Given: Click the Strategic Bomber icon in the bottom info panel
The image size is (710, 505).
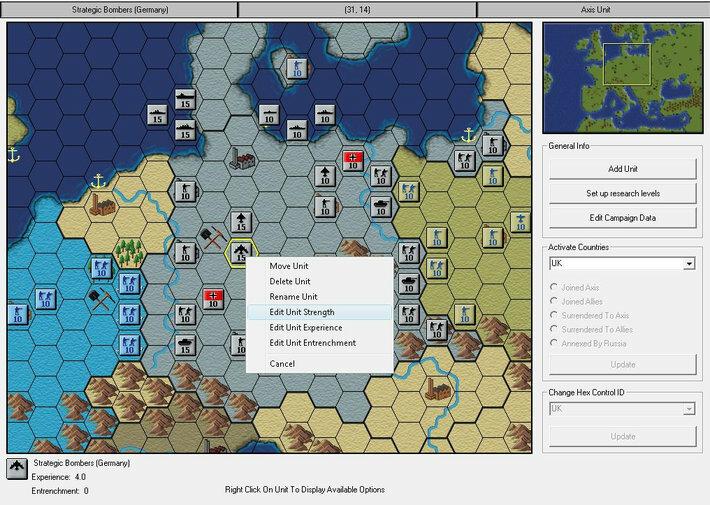Looking at the screenshot, I should 17,468.
